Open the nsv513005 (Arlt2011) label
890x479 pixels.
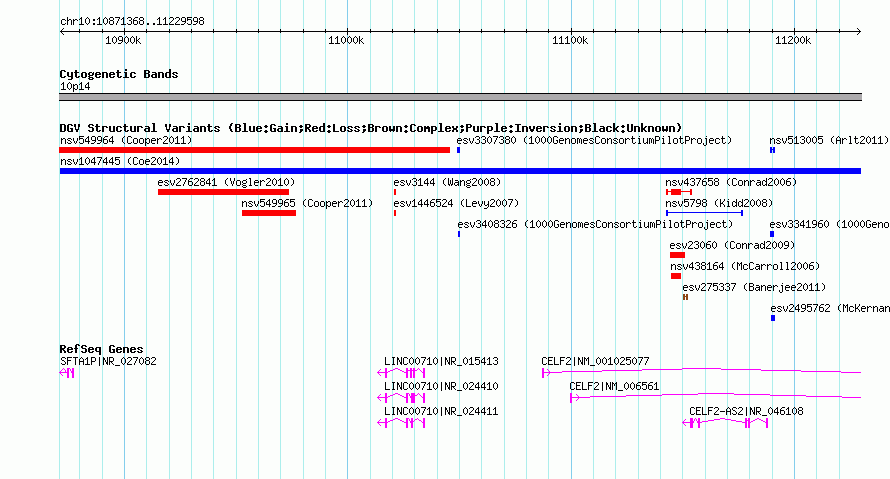click(x=829, y=140)
